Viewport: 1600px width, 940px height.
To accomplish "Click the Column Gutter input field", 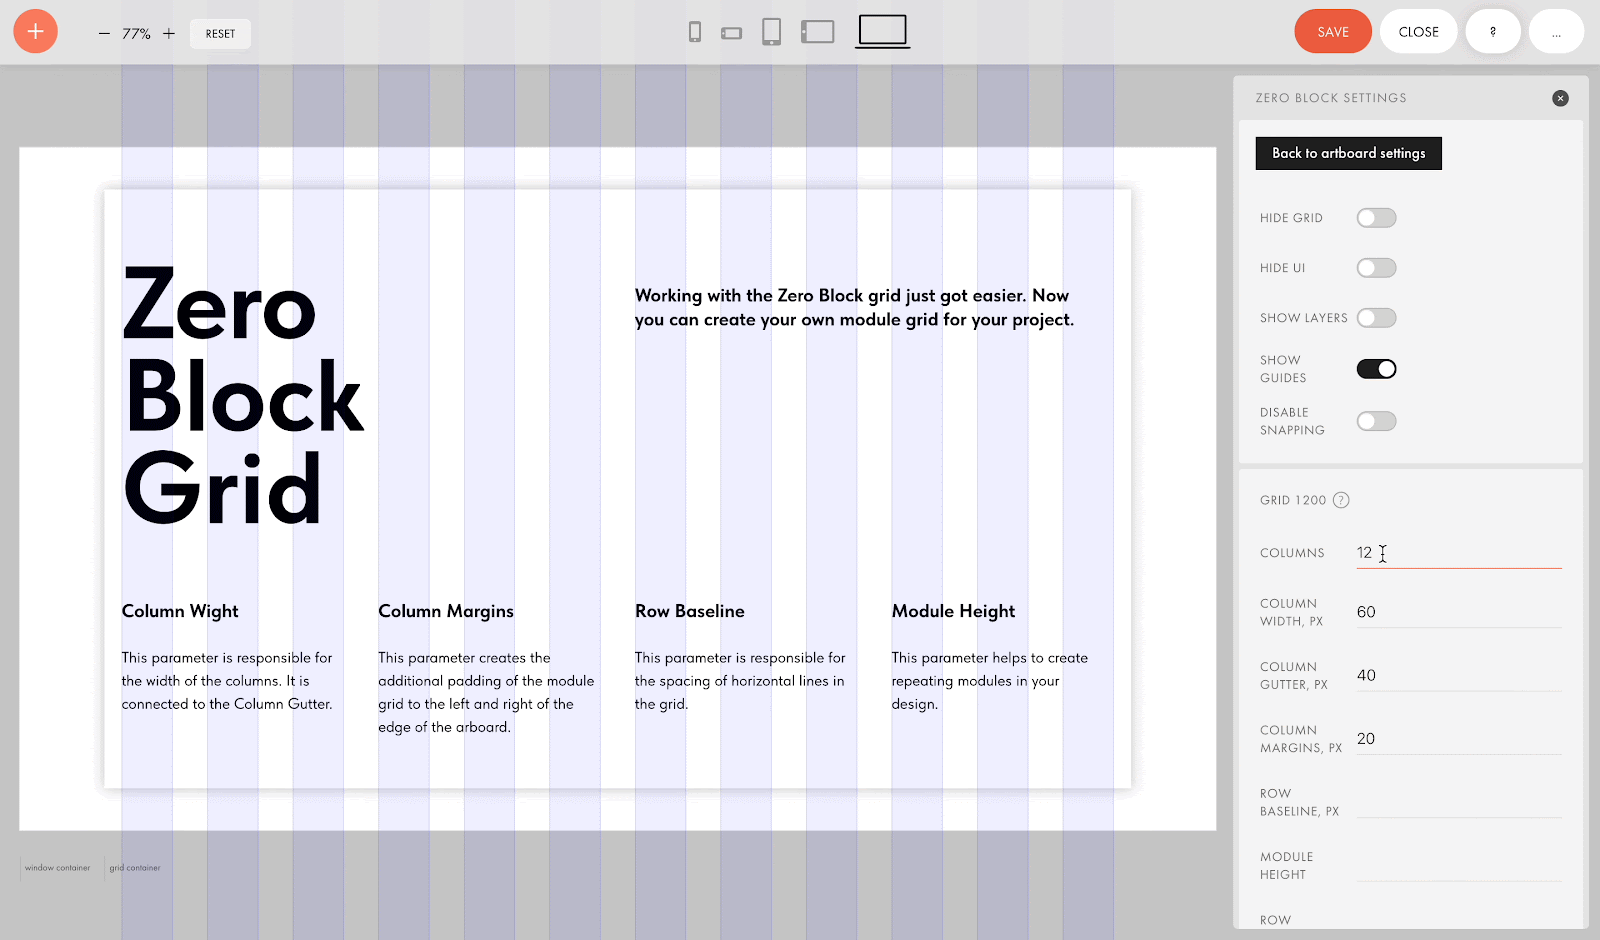I will pyautogui.click(x=1457, y=676).
